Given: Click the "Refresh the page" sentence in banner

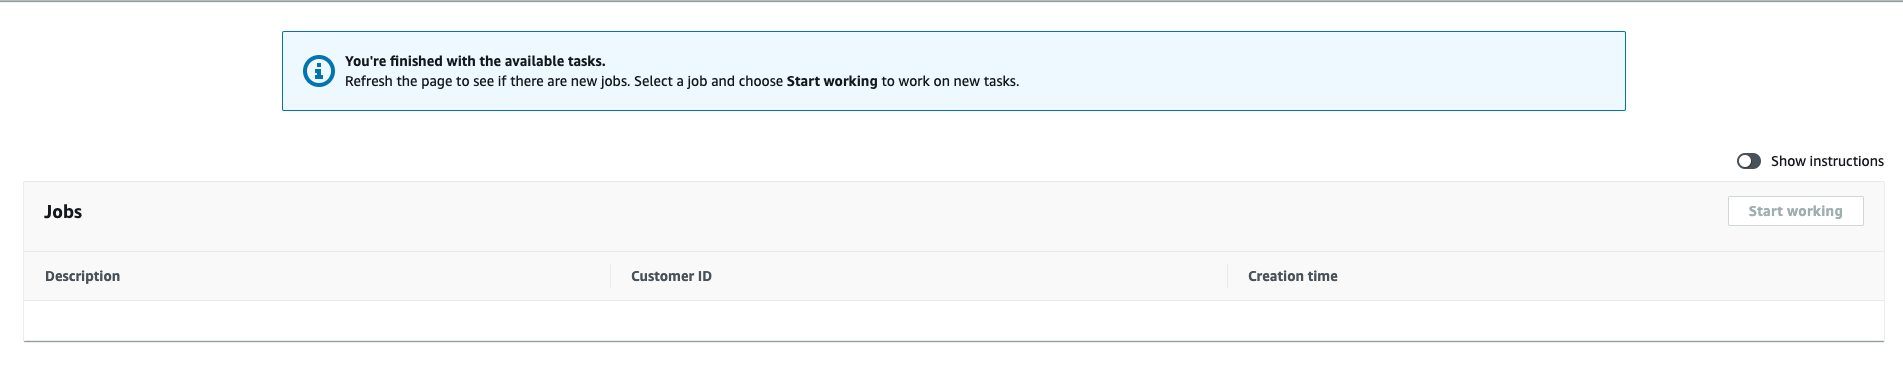Looking at the screenshot, I should 682,81.
